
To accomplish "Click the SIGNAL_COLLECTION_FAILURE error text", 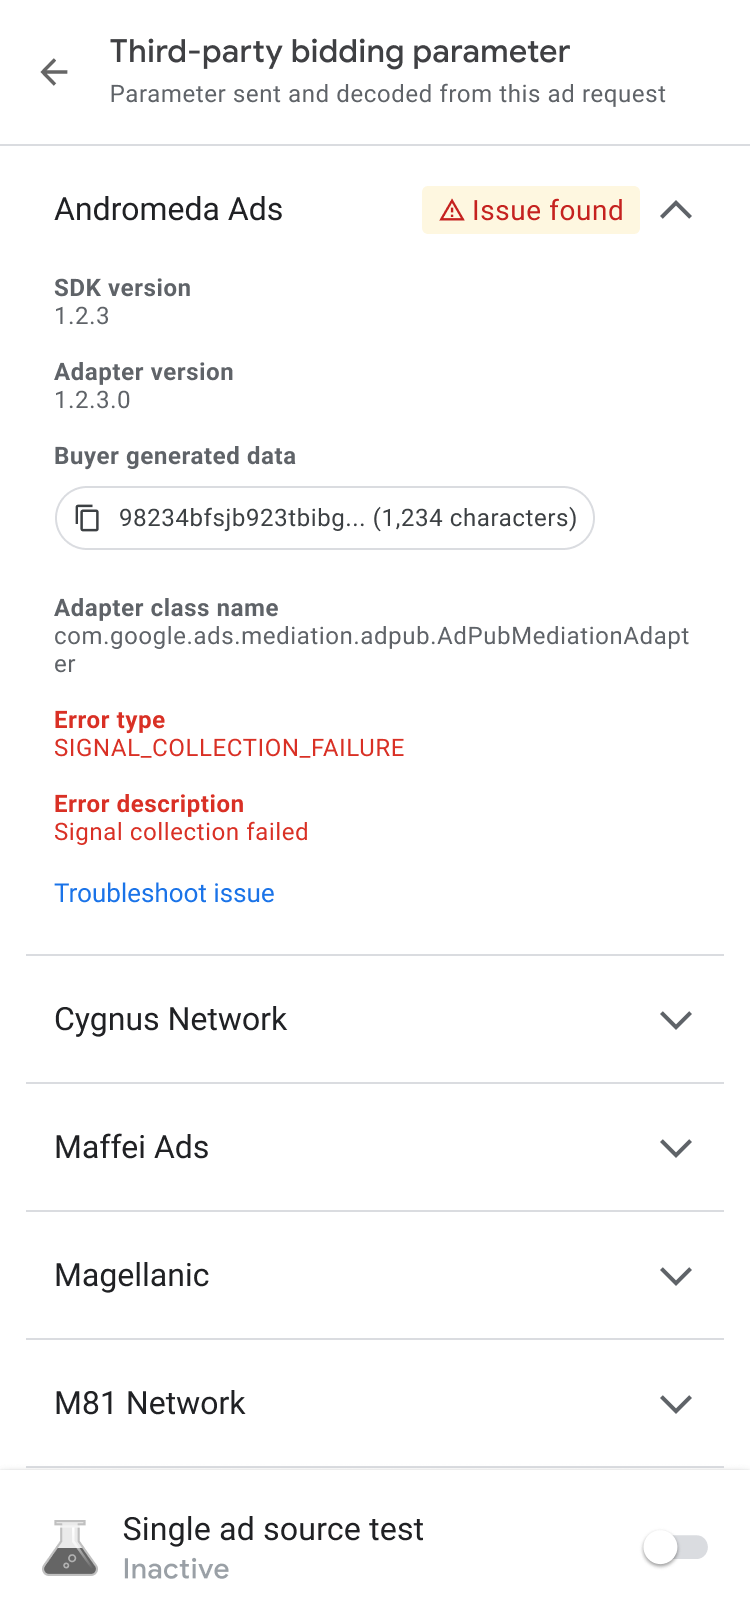I will tap(229, 748).
